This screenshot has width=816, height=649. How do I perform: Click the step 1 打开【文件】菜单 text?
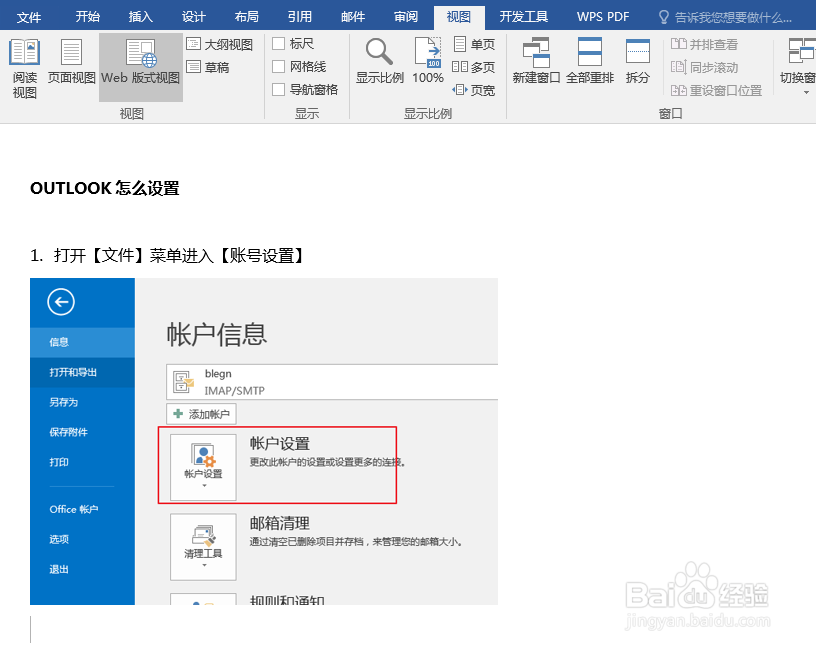pos(167,256)
